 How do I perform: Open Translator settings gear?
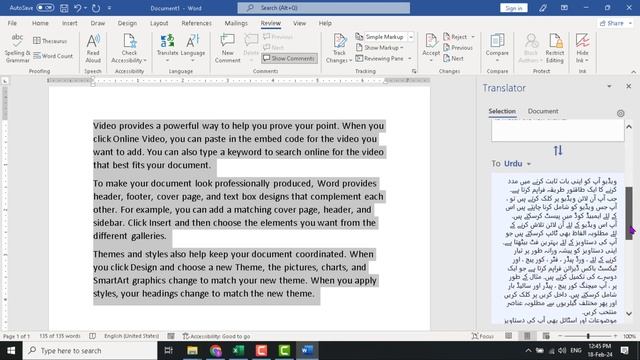620,113
